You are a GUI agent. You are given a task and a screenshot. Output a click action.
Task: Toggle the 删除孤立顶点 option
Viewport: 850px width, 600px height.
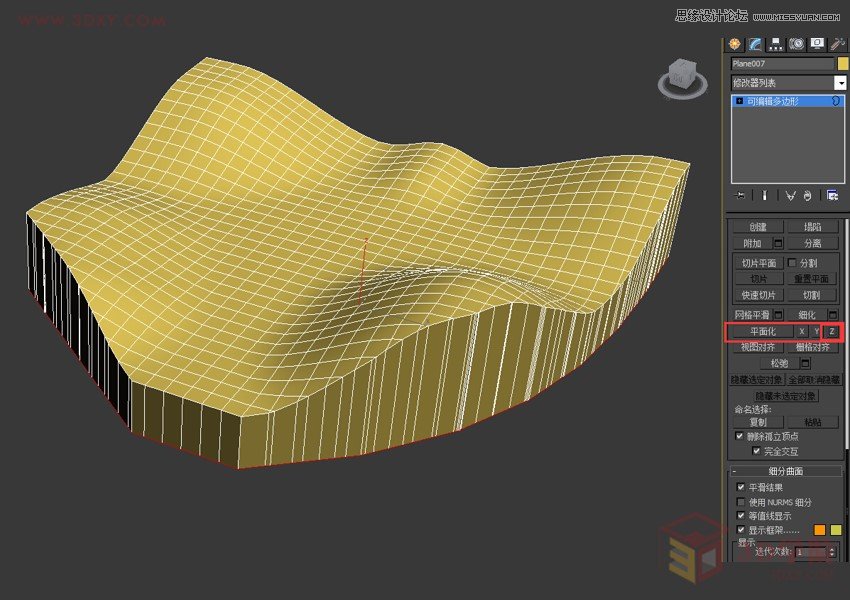point(739,438)
